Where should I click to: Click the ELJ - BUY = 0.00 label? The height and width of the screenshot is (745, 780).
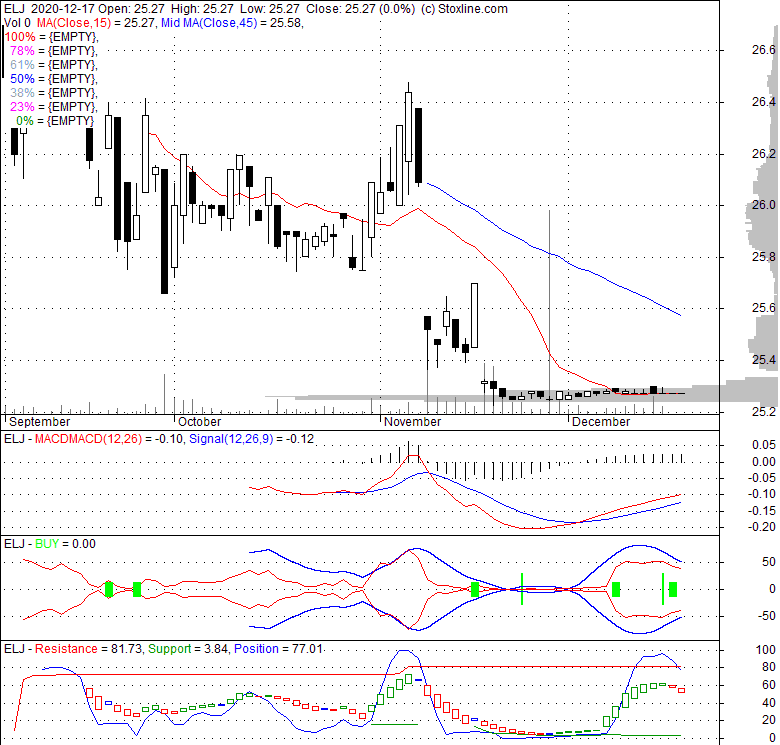click(50, 544)
